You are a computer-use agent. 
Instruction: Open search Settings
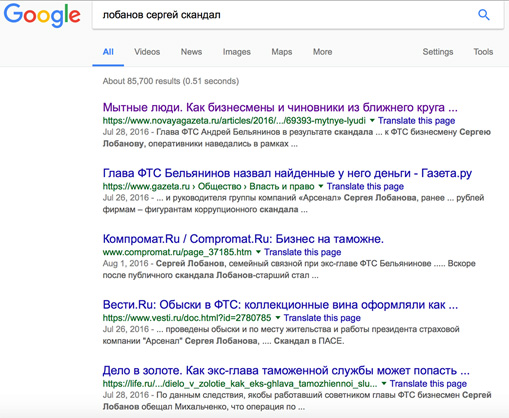pos(438,52)
